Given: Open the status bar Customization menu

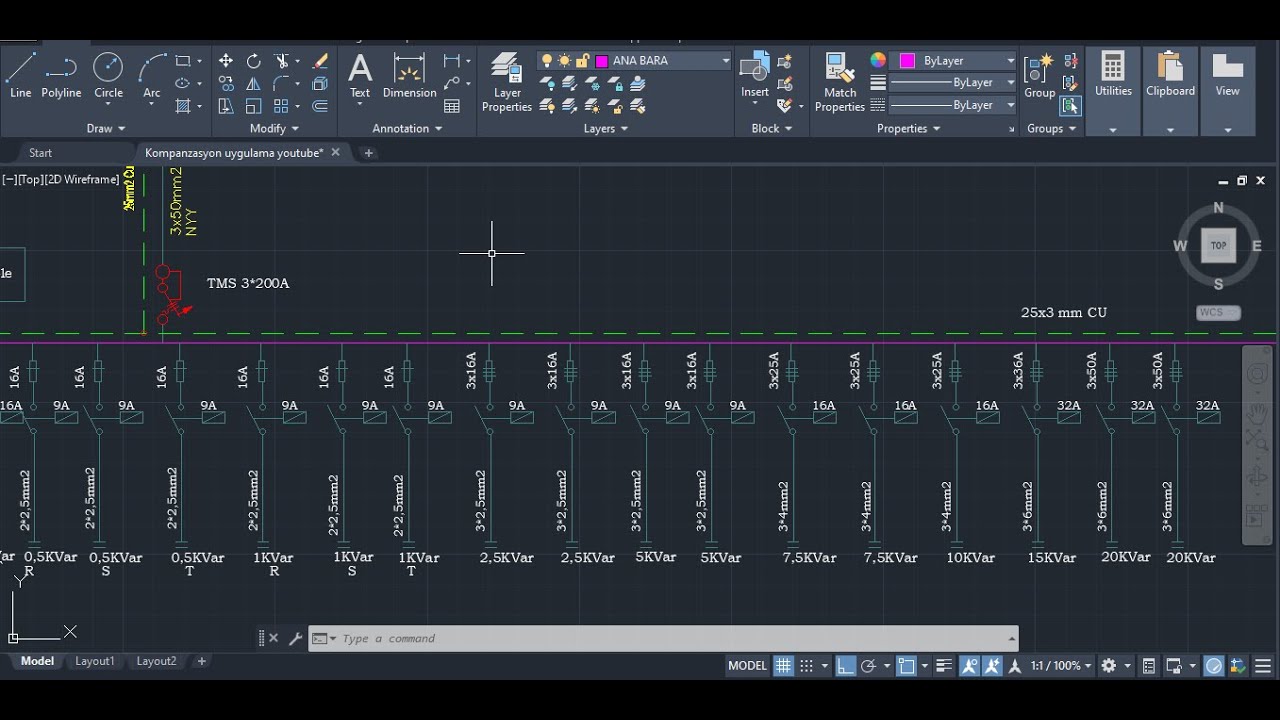Looking at the screenshot, I should point(1263,666).
